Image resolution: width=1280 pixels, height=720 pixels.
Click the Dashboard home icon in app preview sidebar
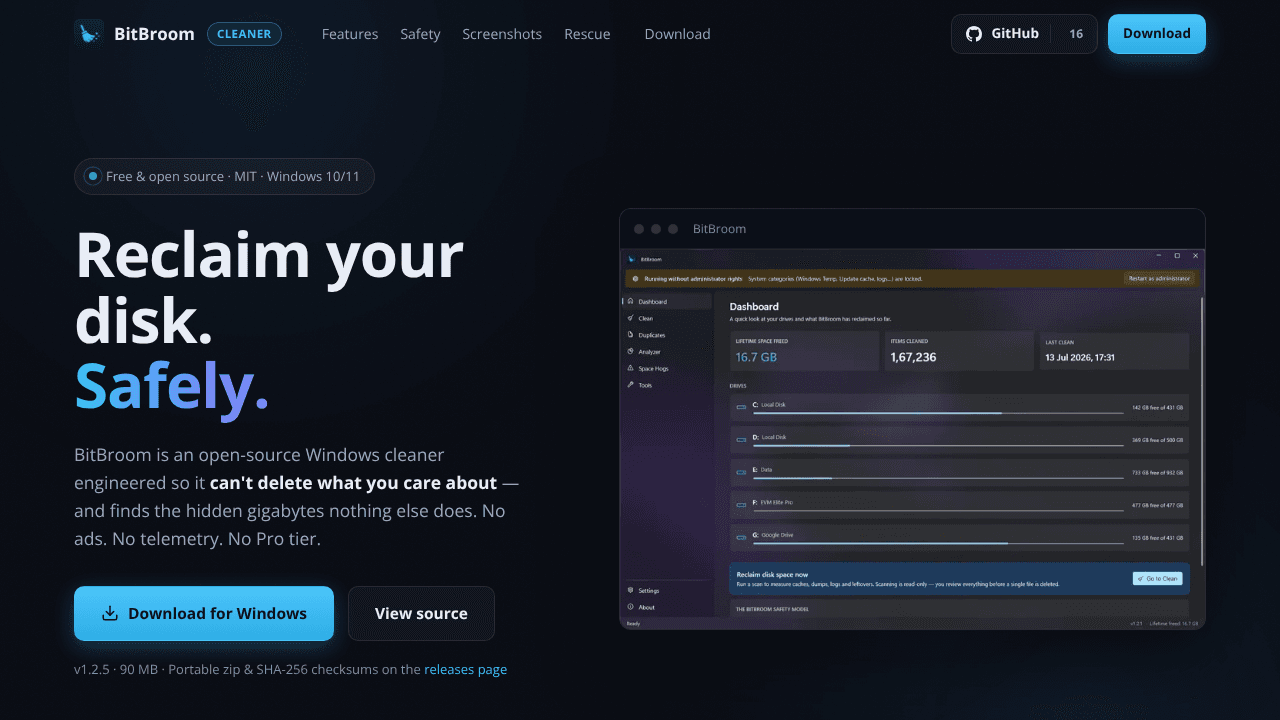(x=631, y=302)
